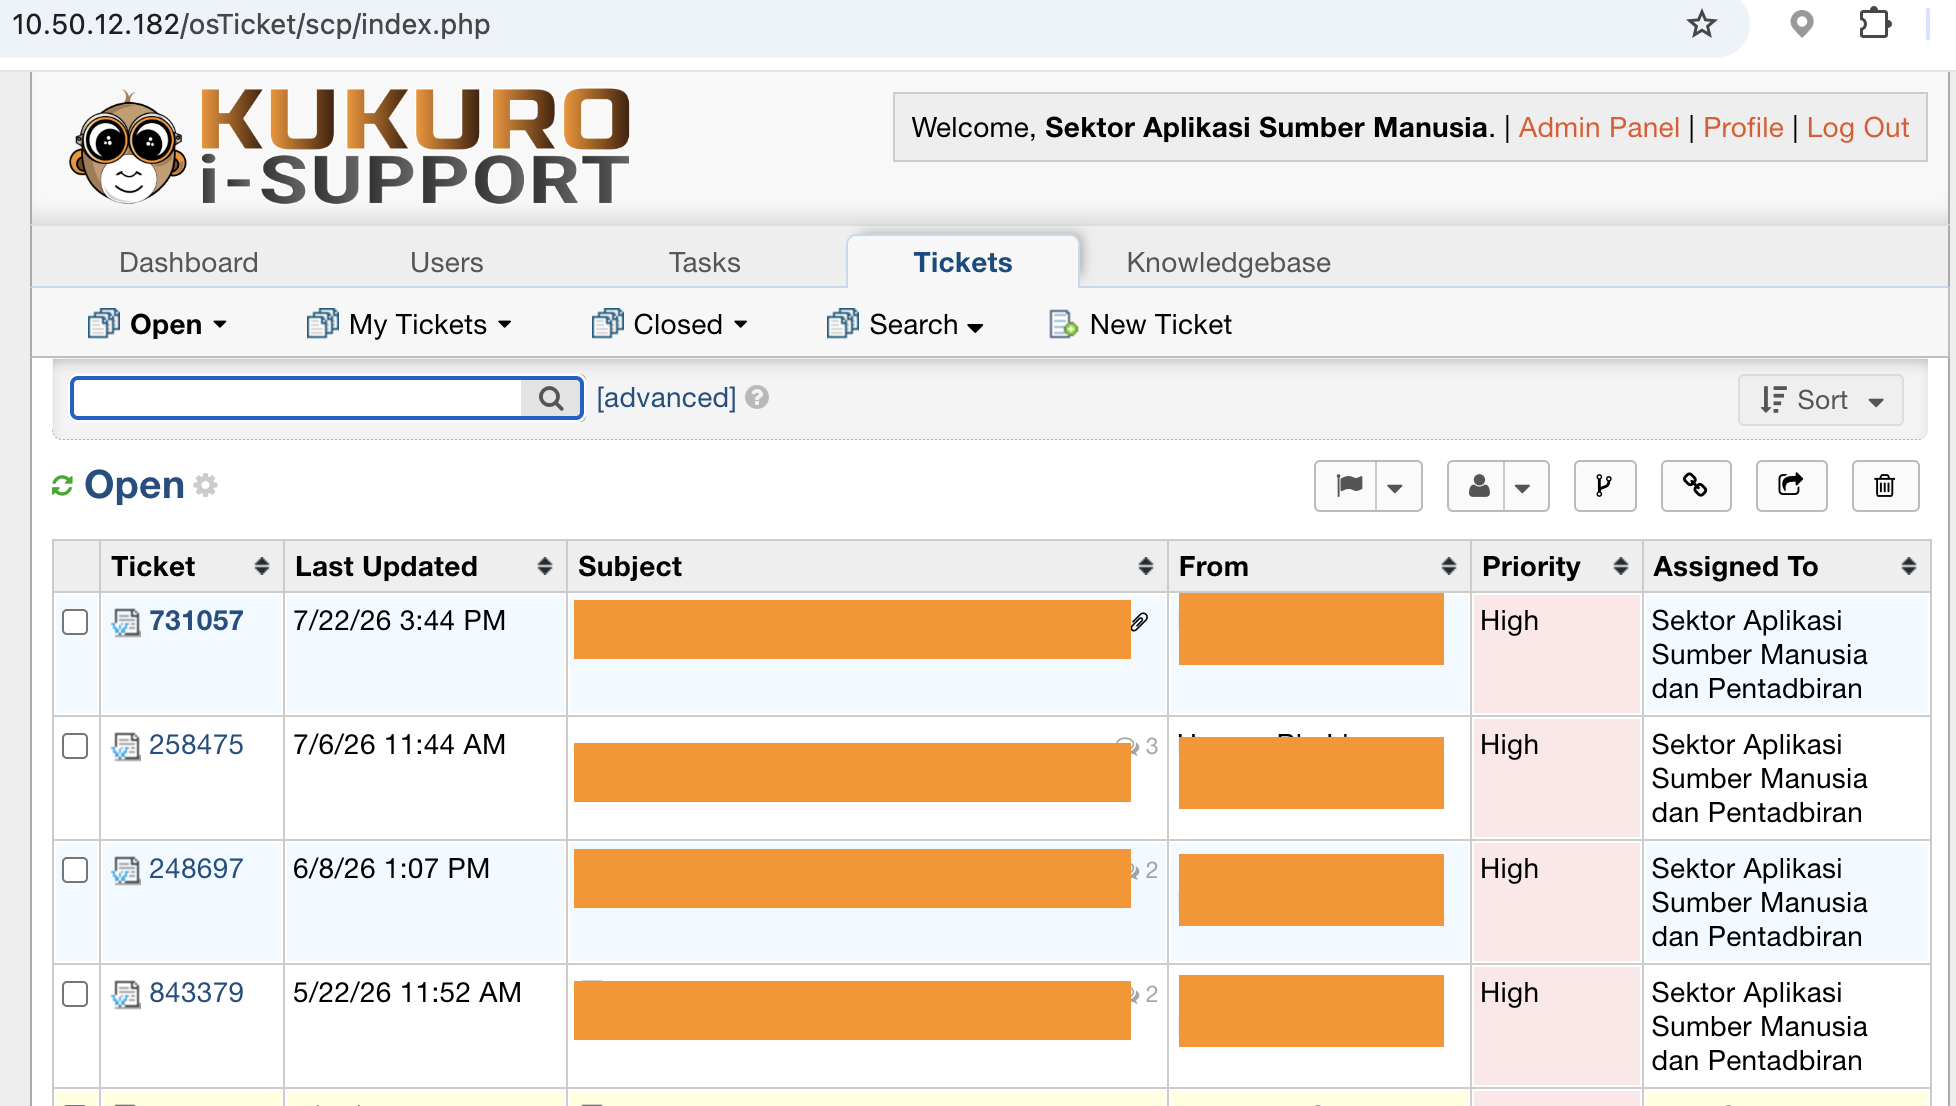Click the attachment paperclip on ticket 731057
The image size is (1956, 1106).
(1139, 622)
